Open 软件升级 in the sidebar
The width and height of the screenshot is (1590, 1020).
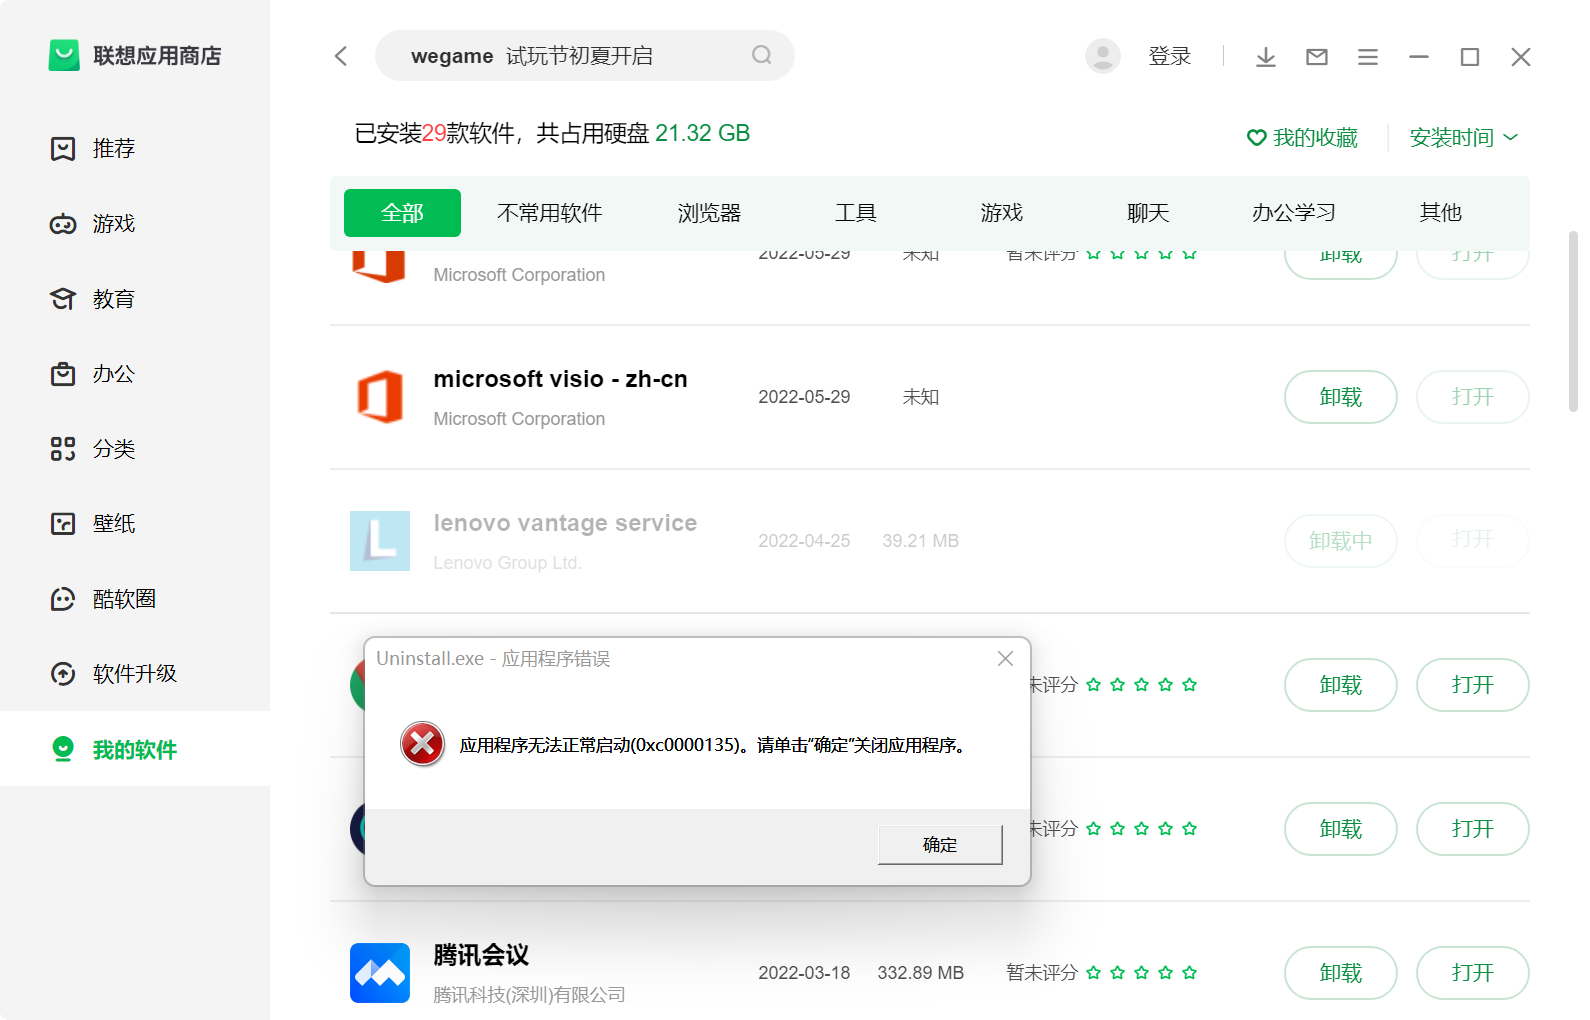(x=135, y=674)
